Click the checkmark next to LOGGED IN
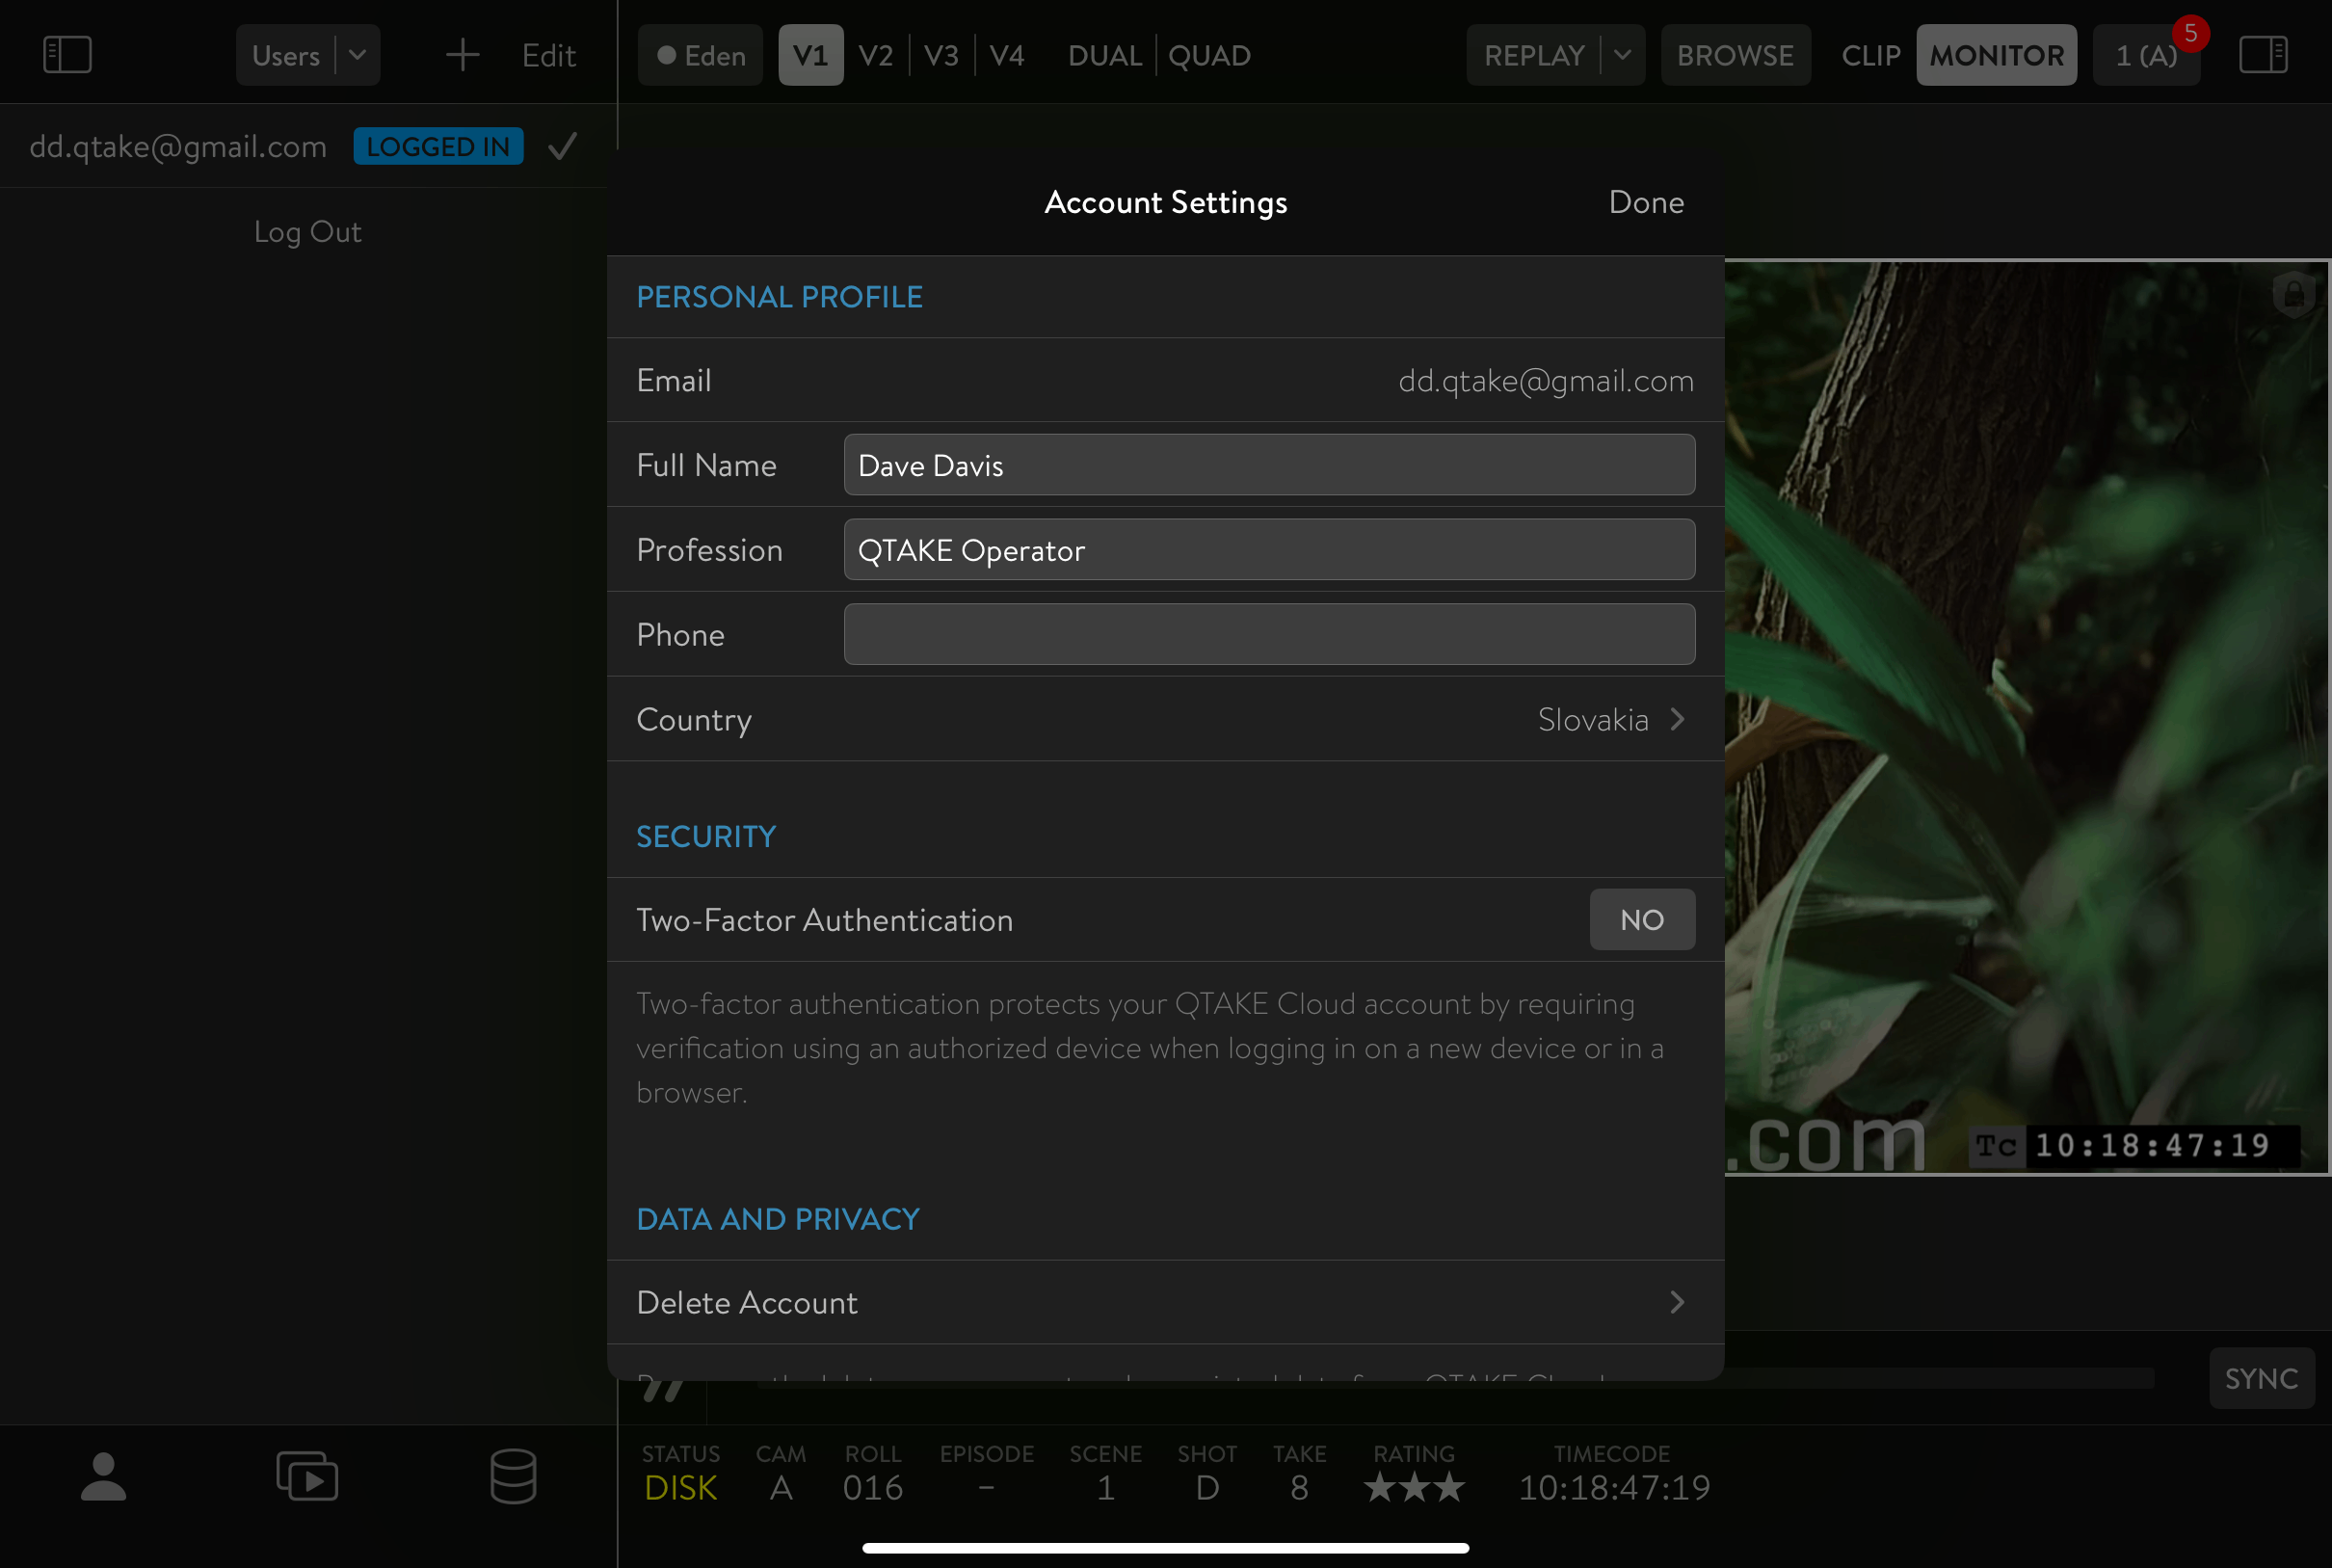The height and width of the screenshot is (1568, 2332). 563,147
